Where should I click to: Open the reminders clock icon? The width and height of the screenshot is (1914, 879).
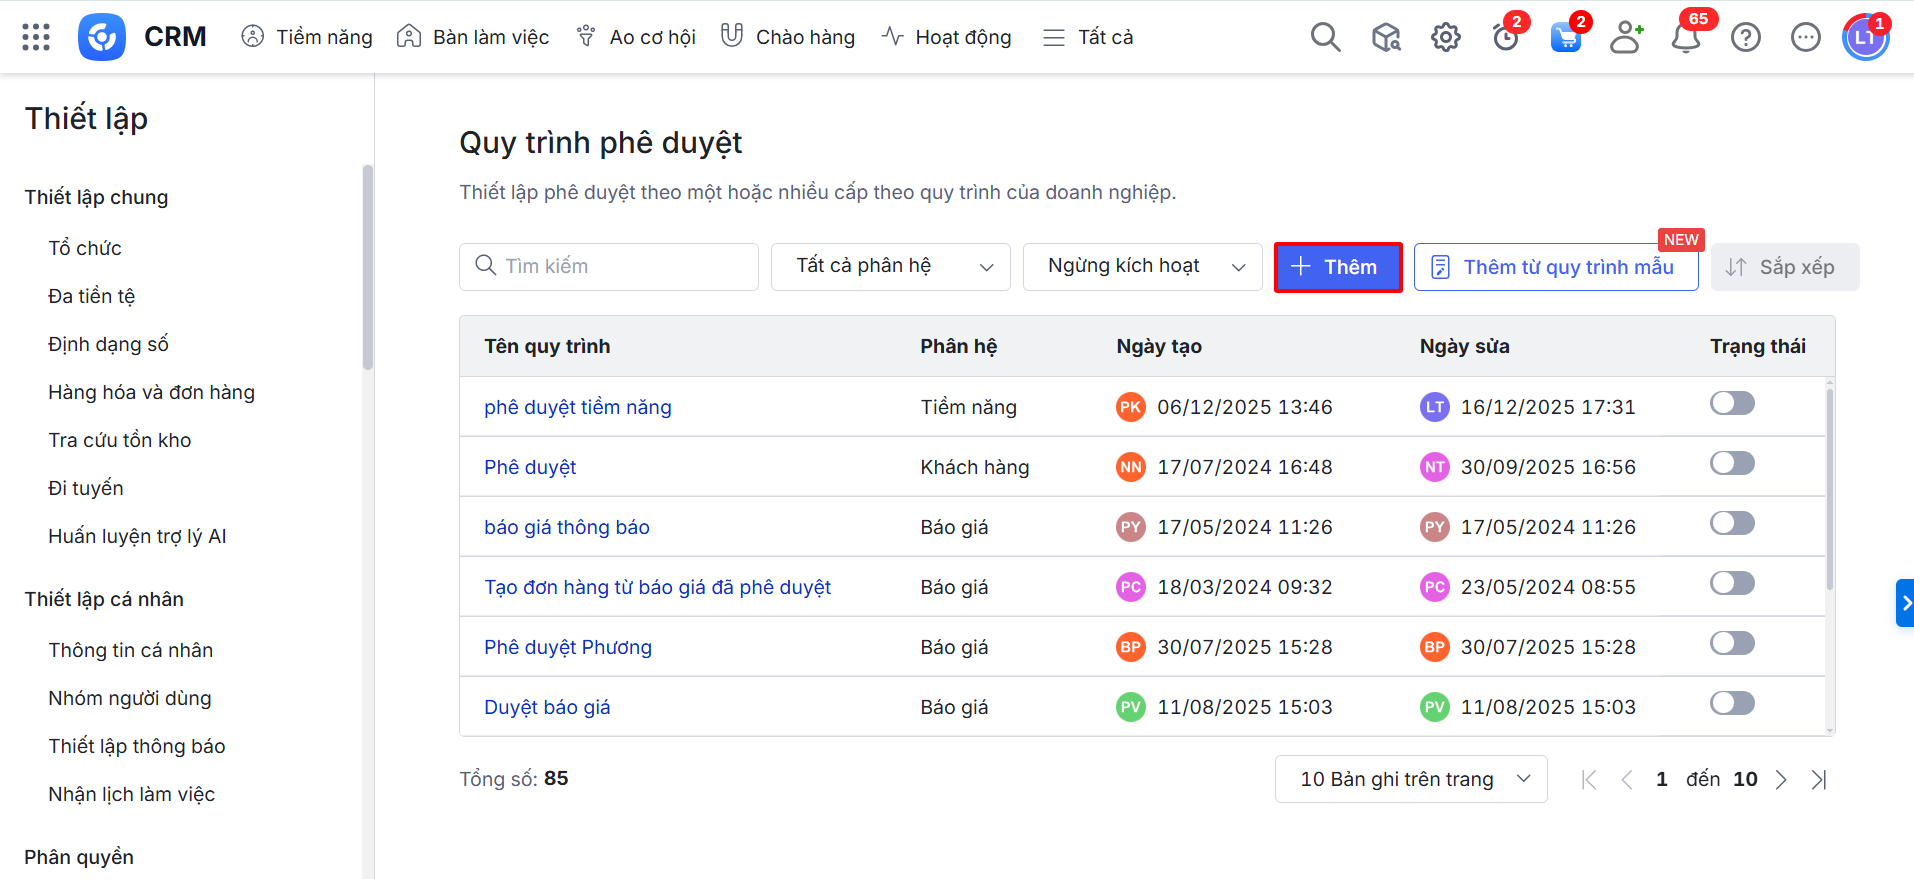[1505, 38]
